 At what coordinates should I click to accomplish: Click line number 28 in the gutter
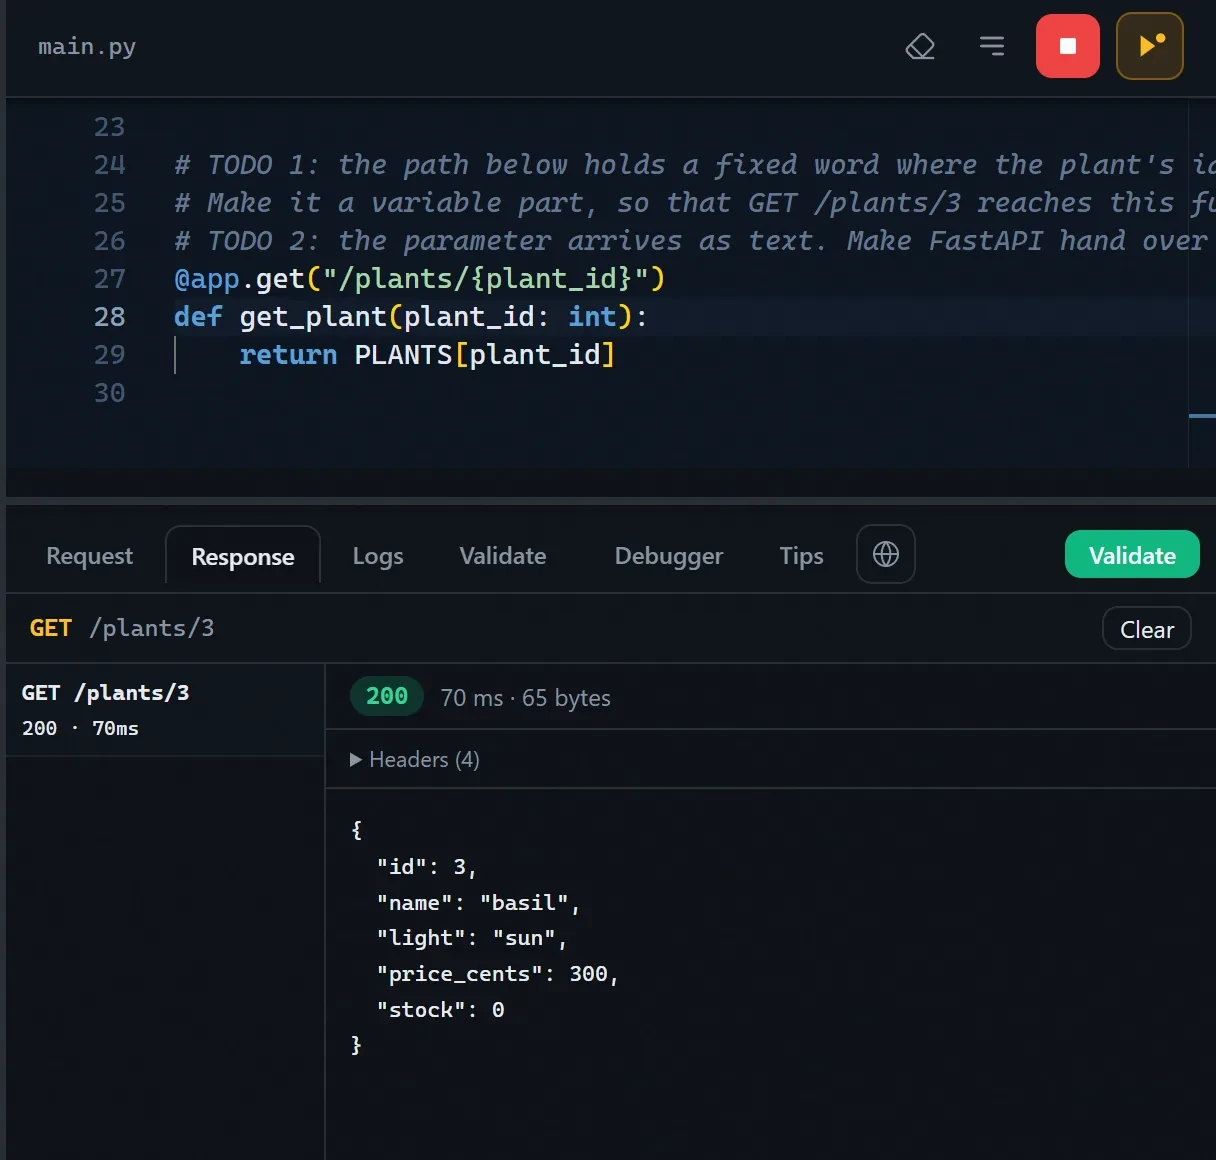tap(110, 317)
